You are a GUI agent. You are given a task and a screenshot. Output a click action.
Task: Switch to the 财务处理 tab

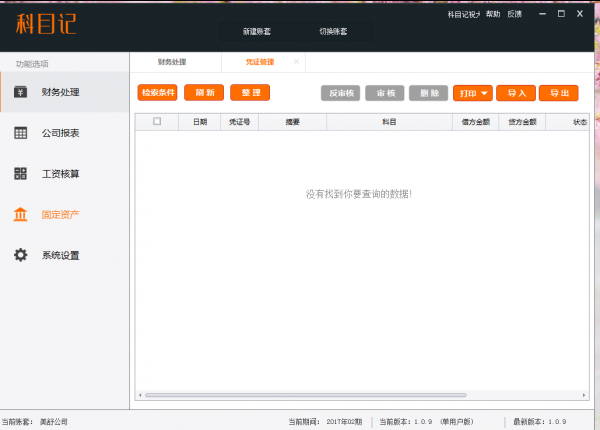pyautogui.click(x=172, y=62)
